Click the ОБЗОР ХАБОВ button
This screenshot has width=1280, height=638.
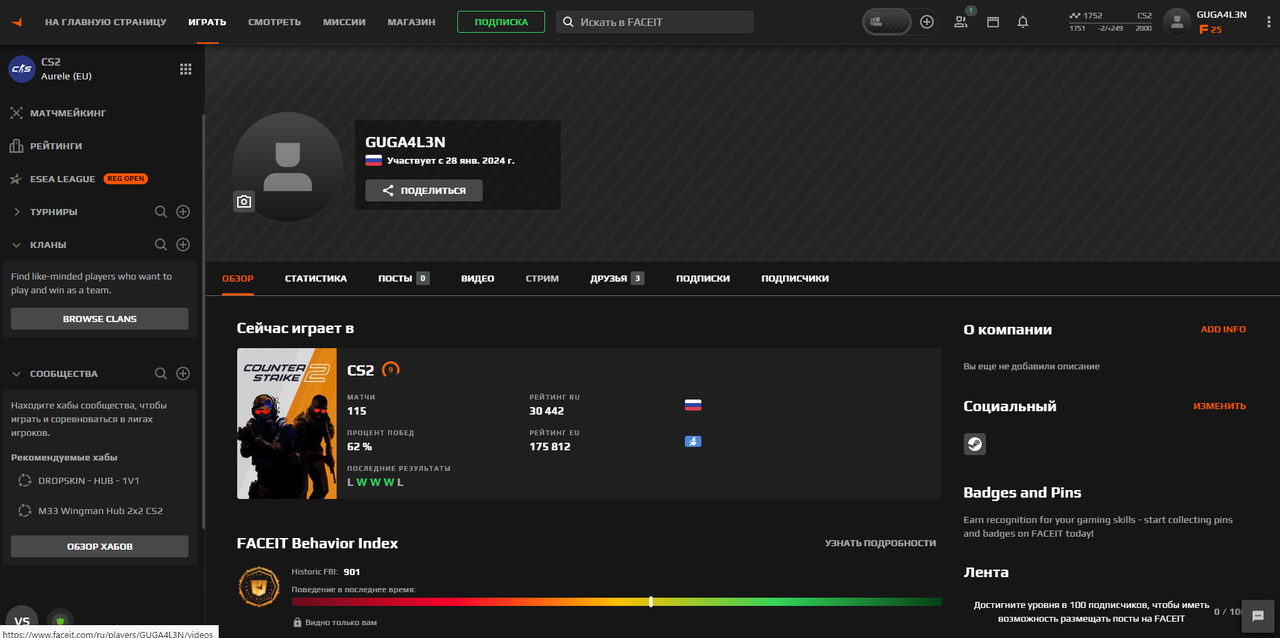[x=100, y=546]
